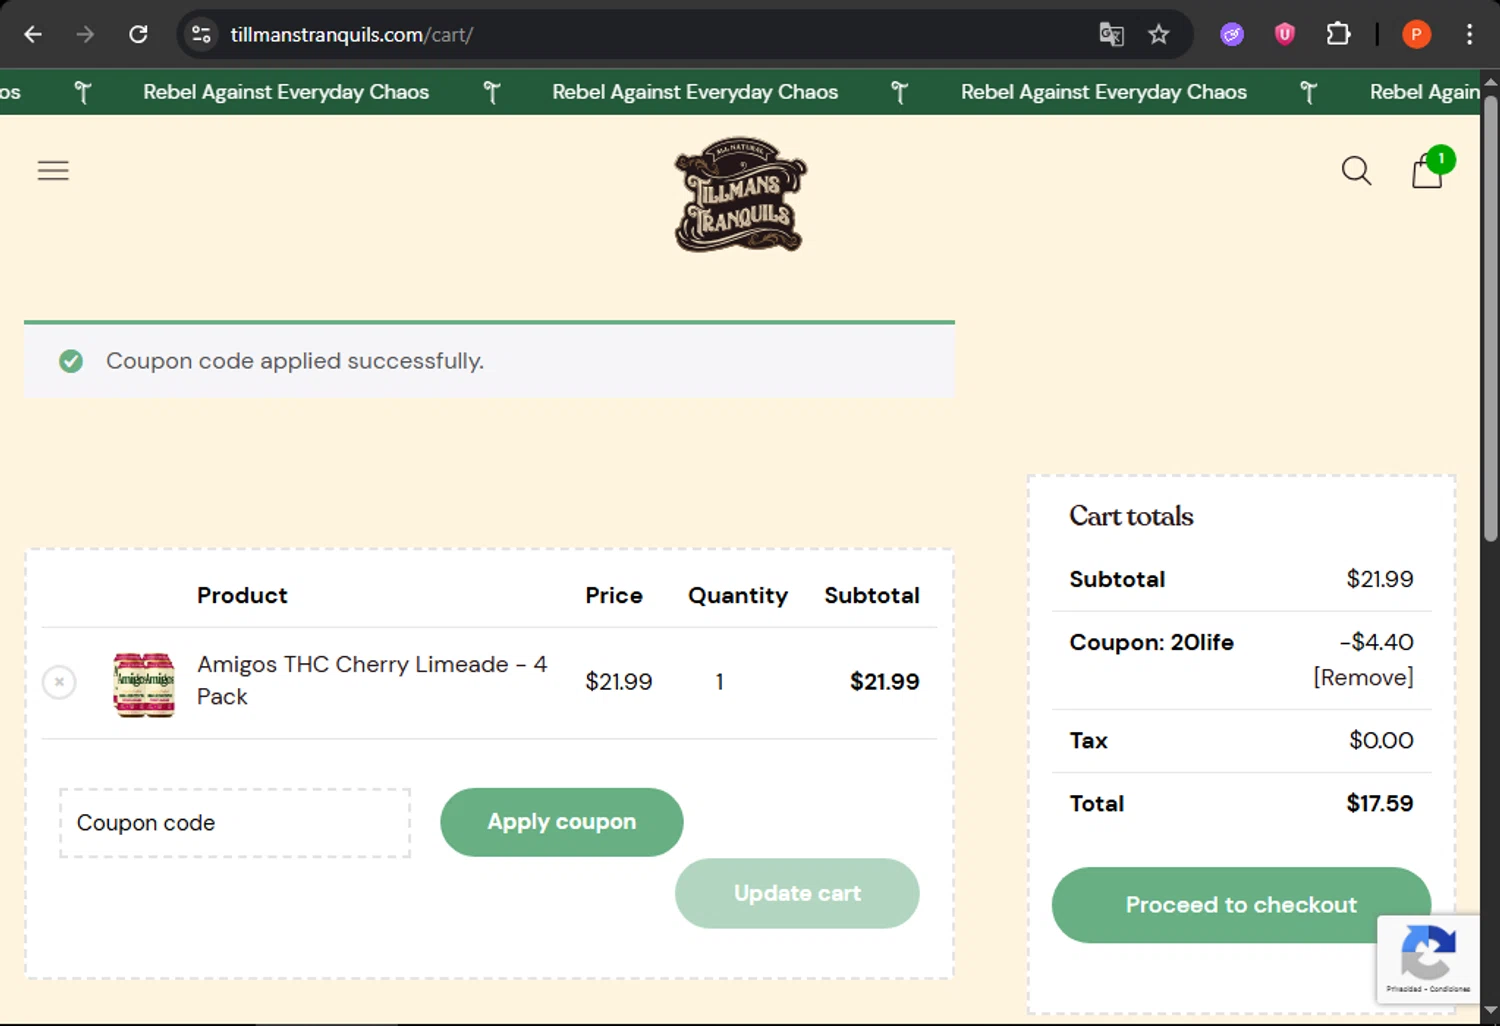Click the Cart totals heading
Screen dimensions: 1500x1026
[x=1131, y=516]
